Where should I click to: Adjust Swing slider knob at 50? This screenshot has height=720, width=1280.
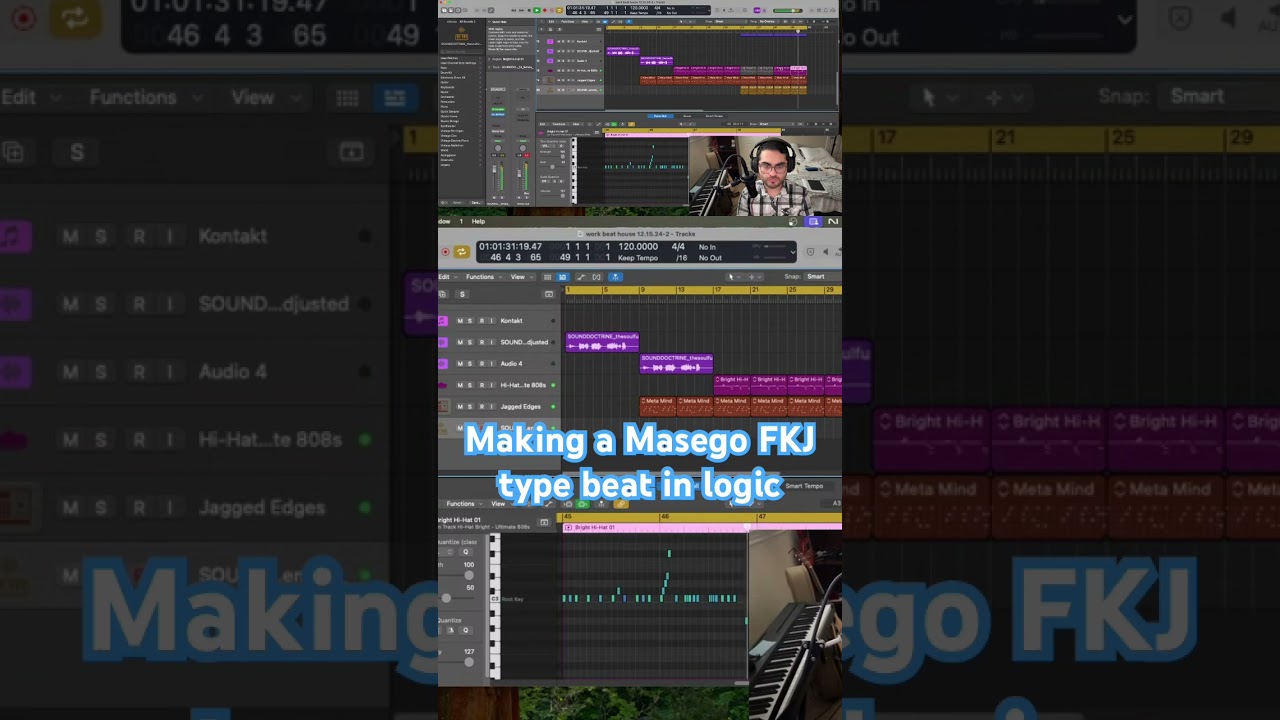[x=446, y=598]
